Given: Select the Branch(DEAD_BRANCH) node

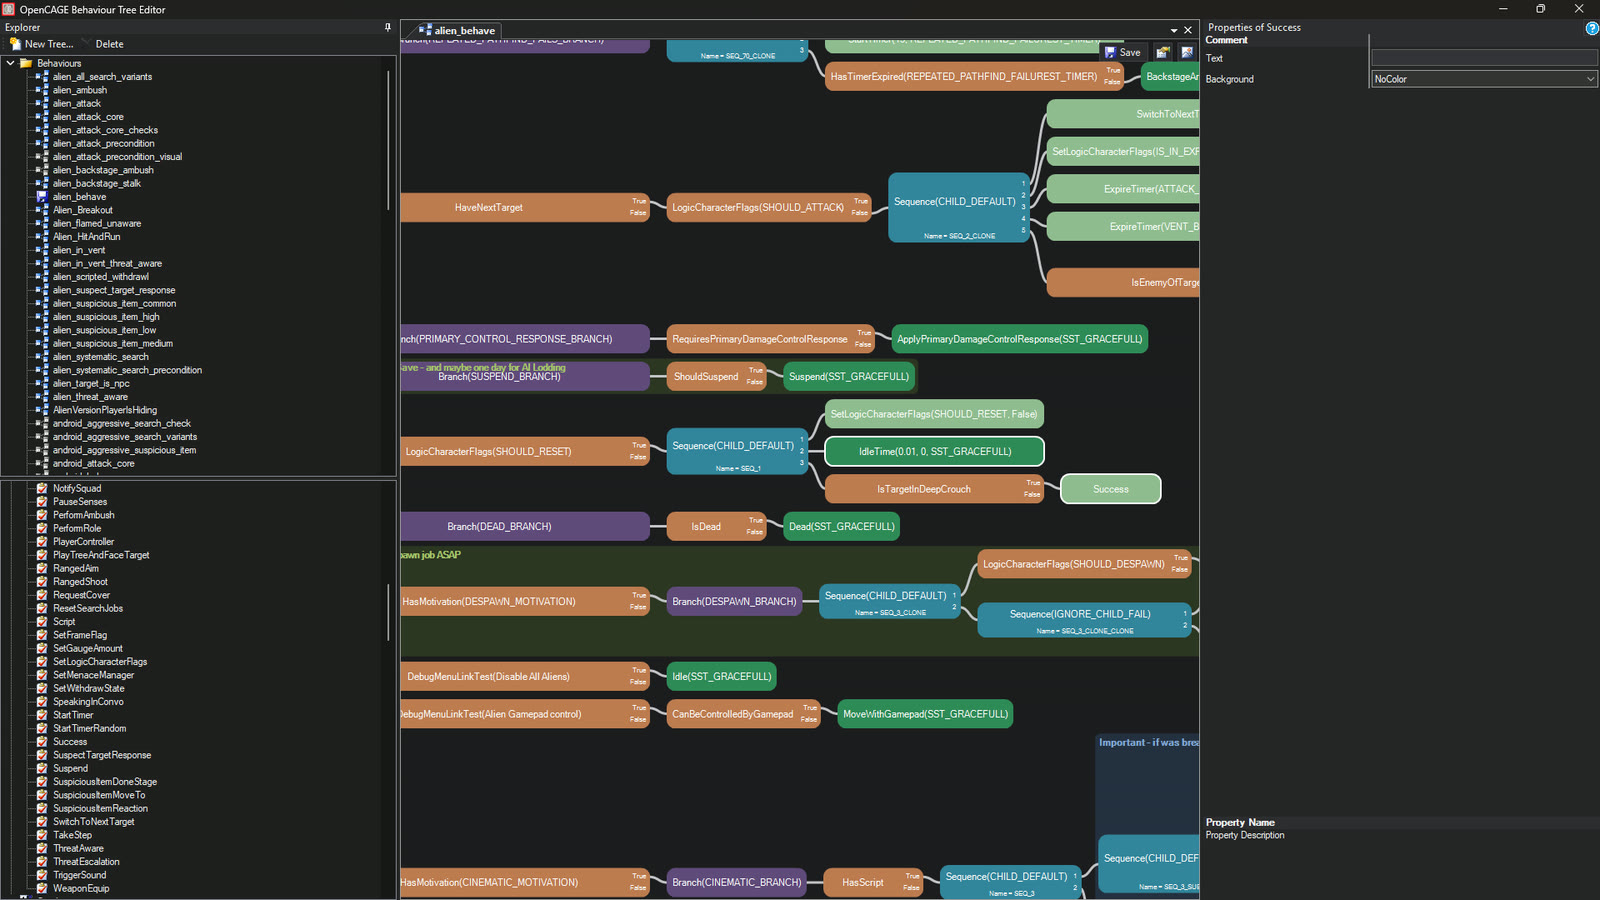Looking at the screenshot, I should tap(525, 527).
